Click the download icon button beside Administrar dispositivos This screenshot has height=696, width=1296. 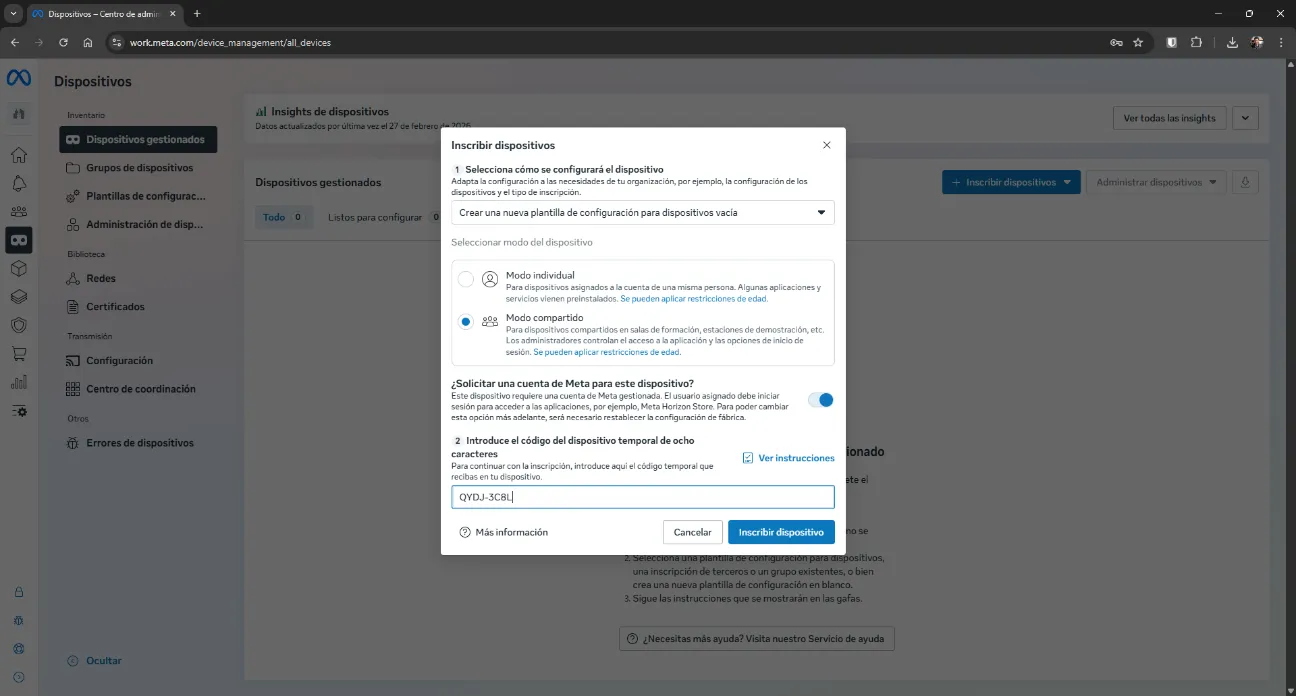1245,182
